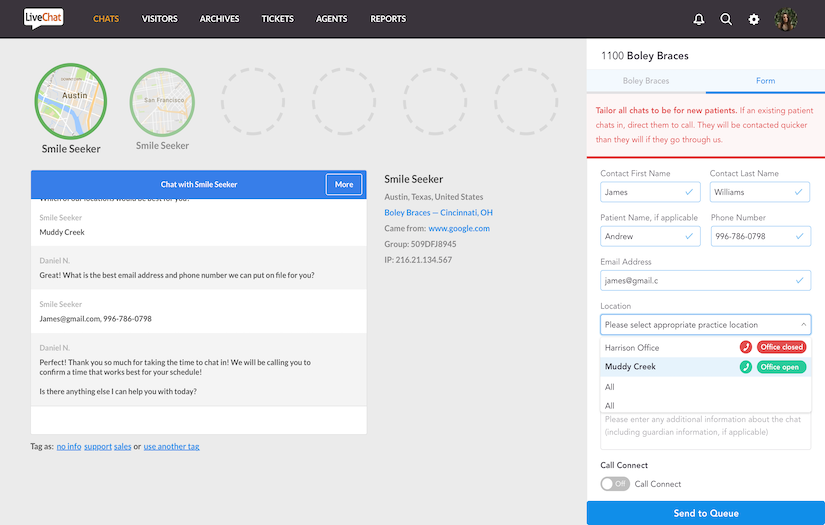Click the Contact Last Name field with Williams
Viewport: 825px width, 525px height.
[760, 192]
